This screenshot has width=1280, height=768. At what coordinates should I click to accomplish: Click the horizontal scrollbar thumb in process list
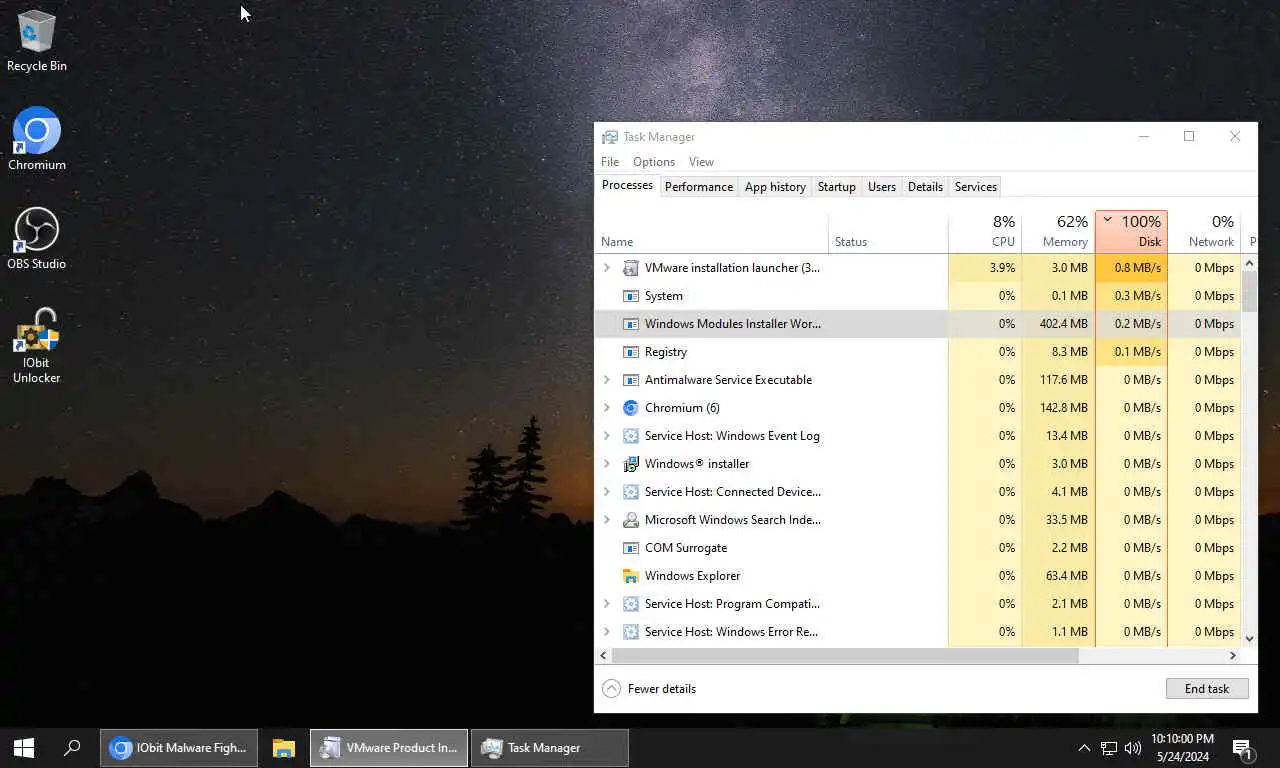click(845, 656)
